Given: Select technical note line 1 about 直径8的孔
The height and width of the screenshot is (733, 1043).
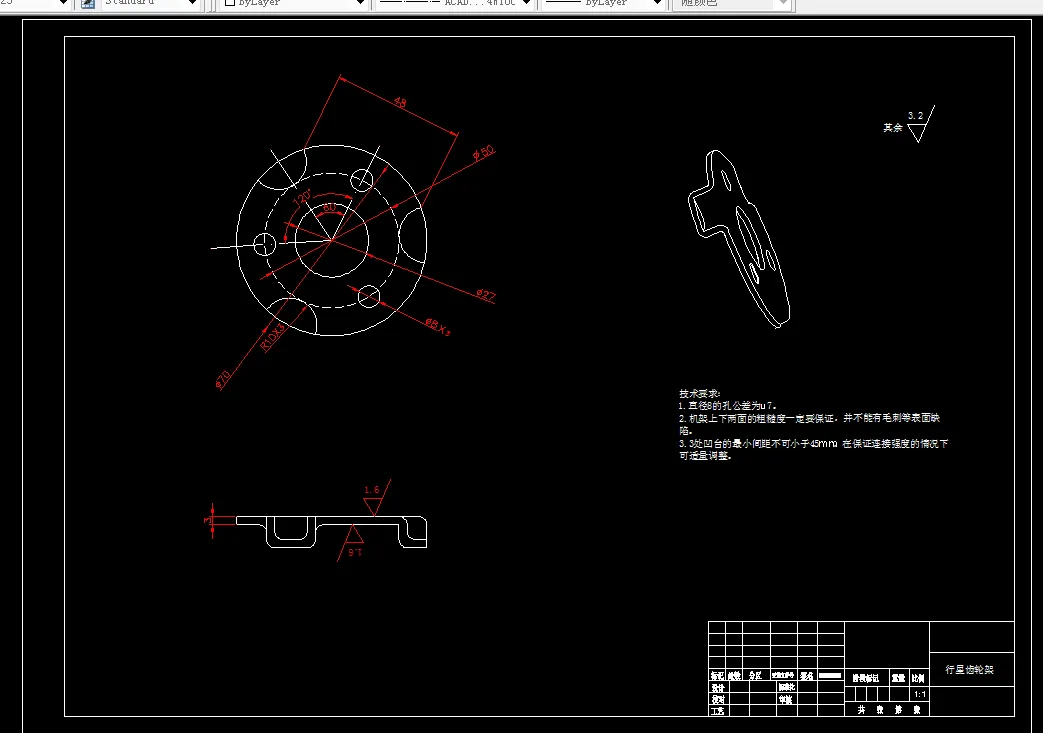Looking at the screenshot, I should pos(728,405).
